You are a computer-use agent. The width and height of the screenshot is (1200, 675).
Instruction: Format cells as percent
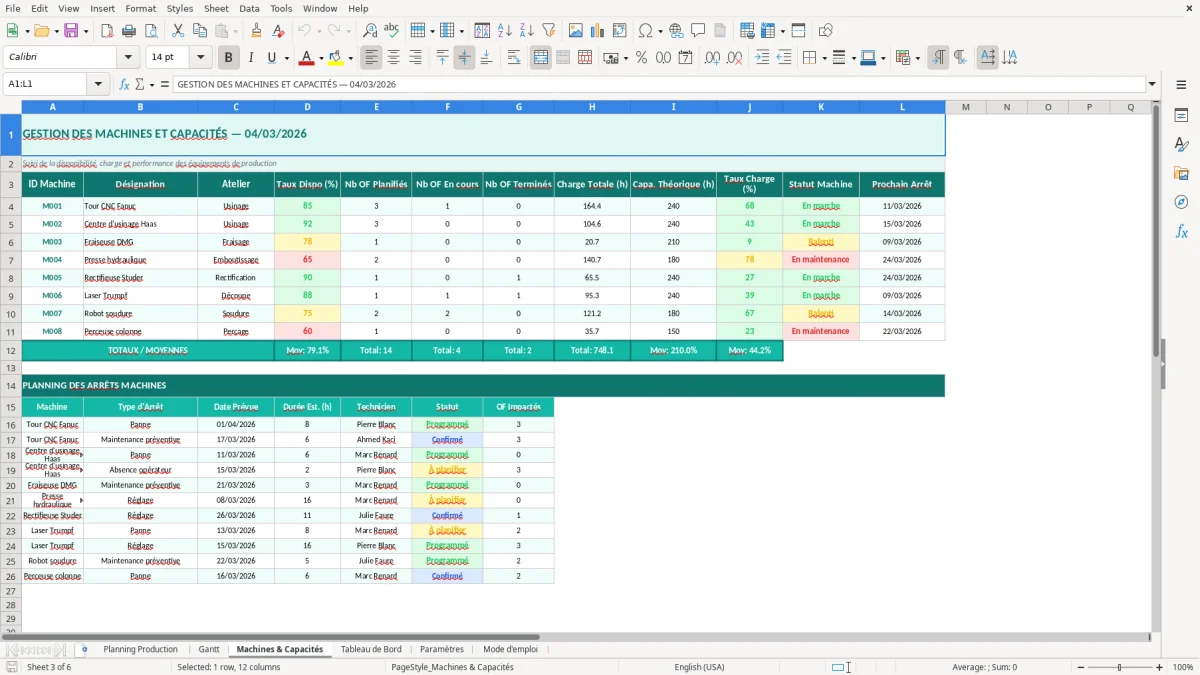pyautogui.click(x=641, y=58)
